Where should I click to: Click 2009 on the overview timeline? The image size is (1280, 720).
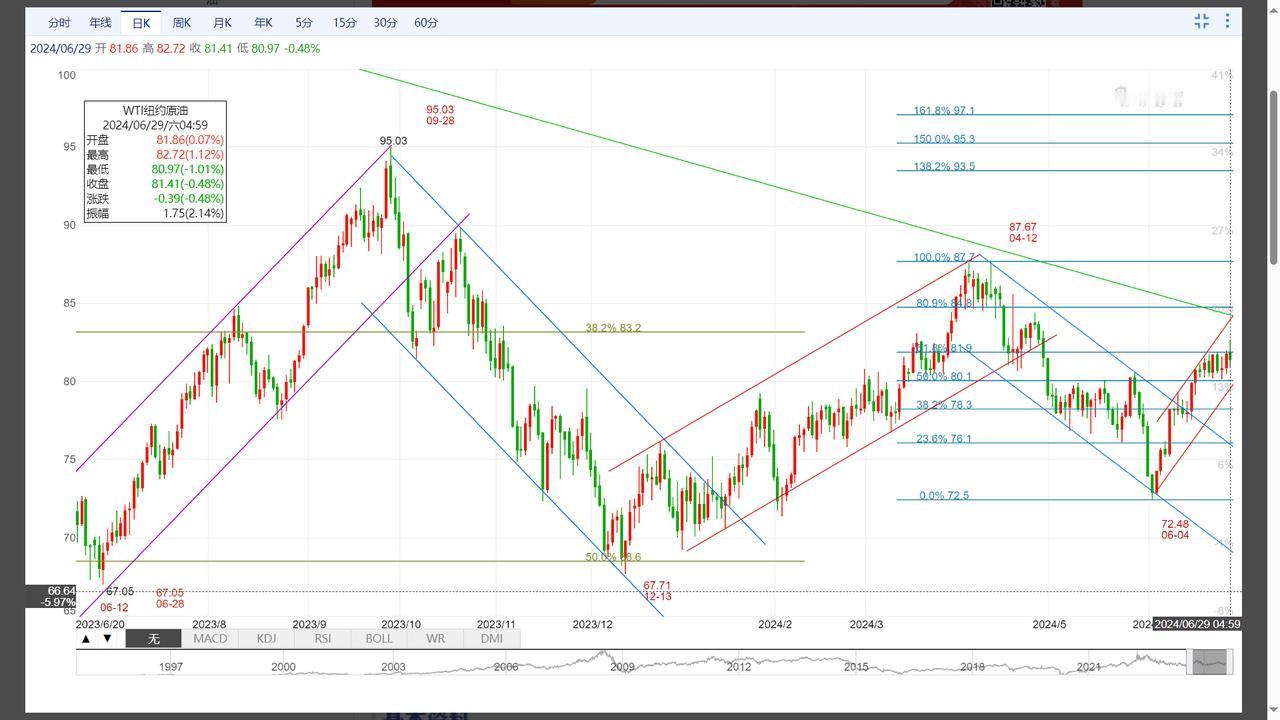pyautogui.click(x=622, y=667)
